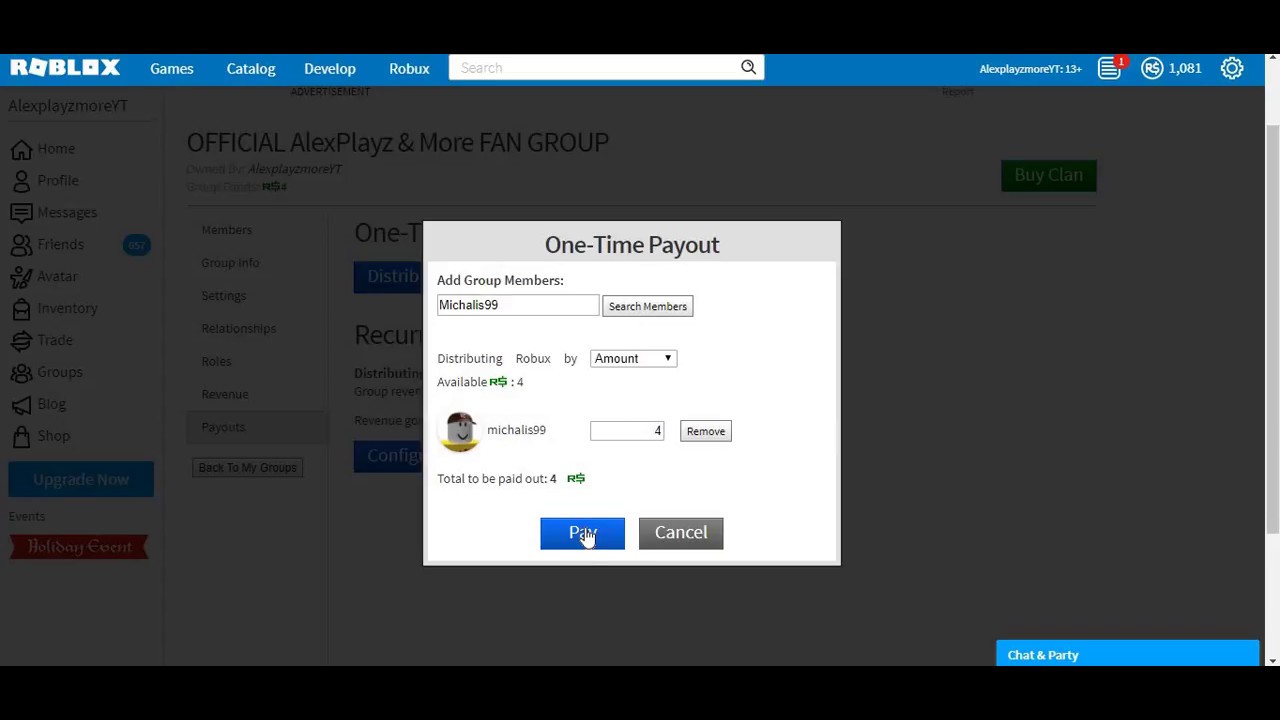Click Back To My Groups button
This screenshot has height=720, width=1280.
click(248, 467)
